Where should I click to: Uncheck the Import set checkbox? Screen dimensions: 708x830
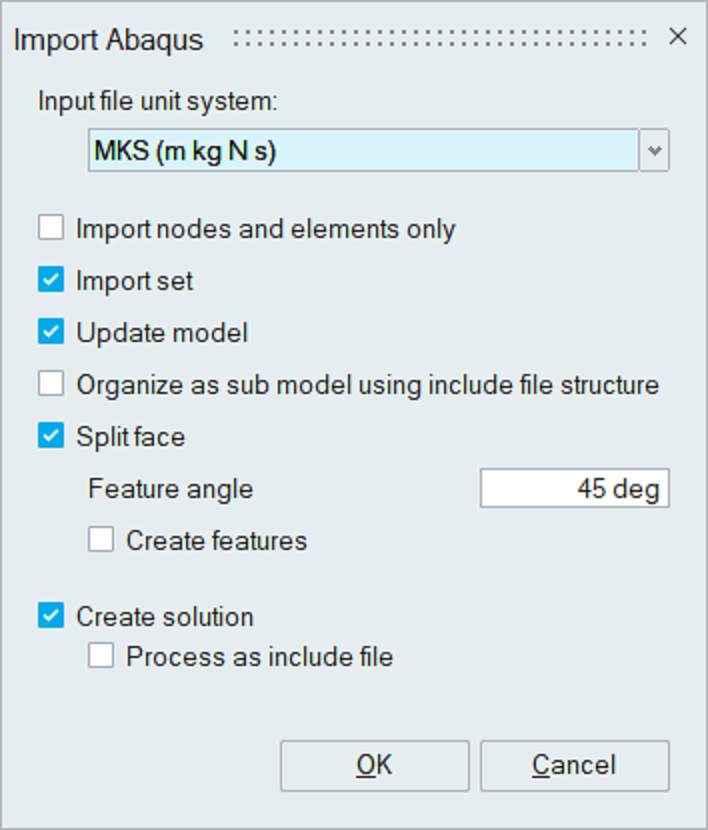[x=51, y=281]
